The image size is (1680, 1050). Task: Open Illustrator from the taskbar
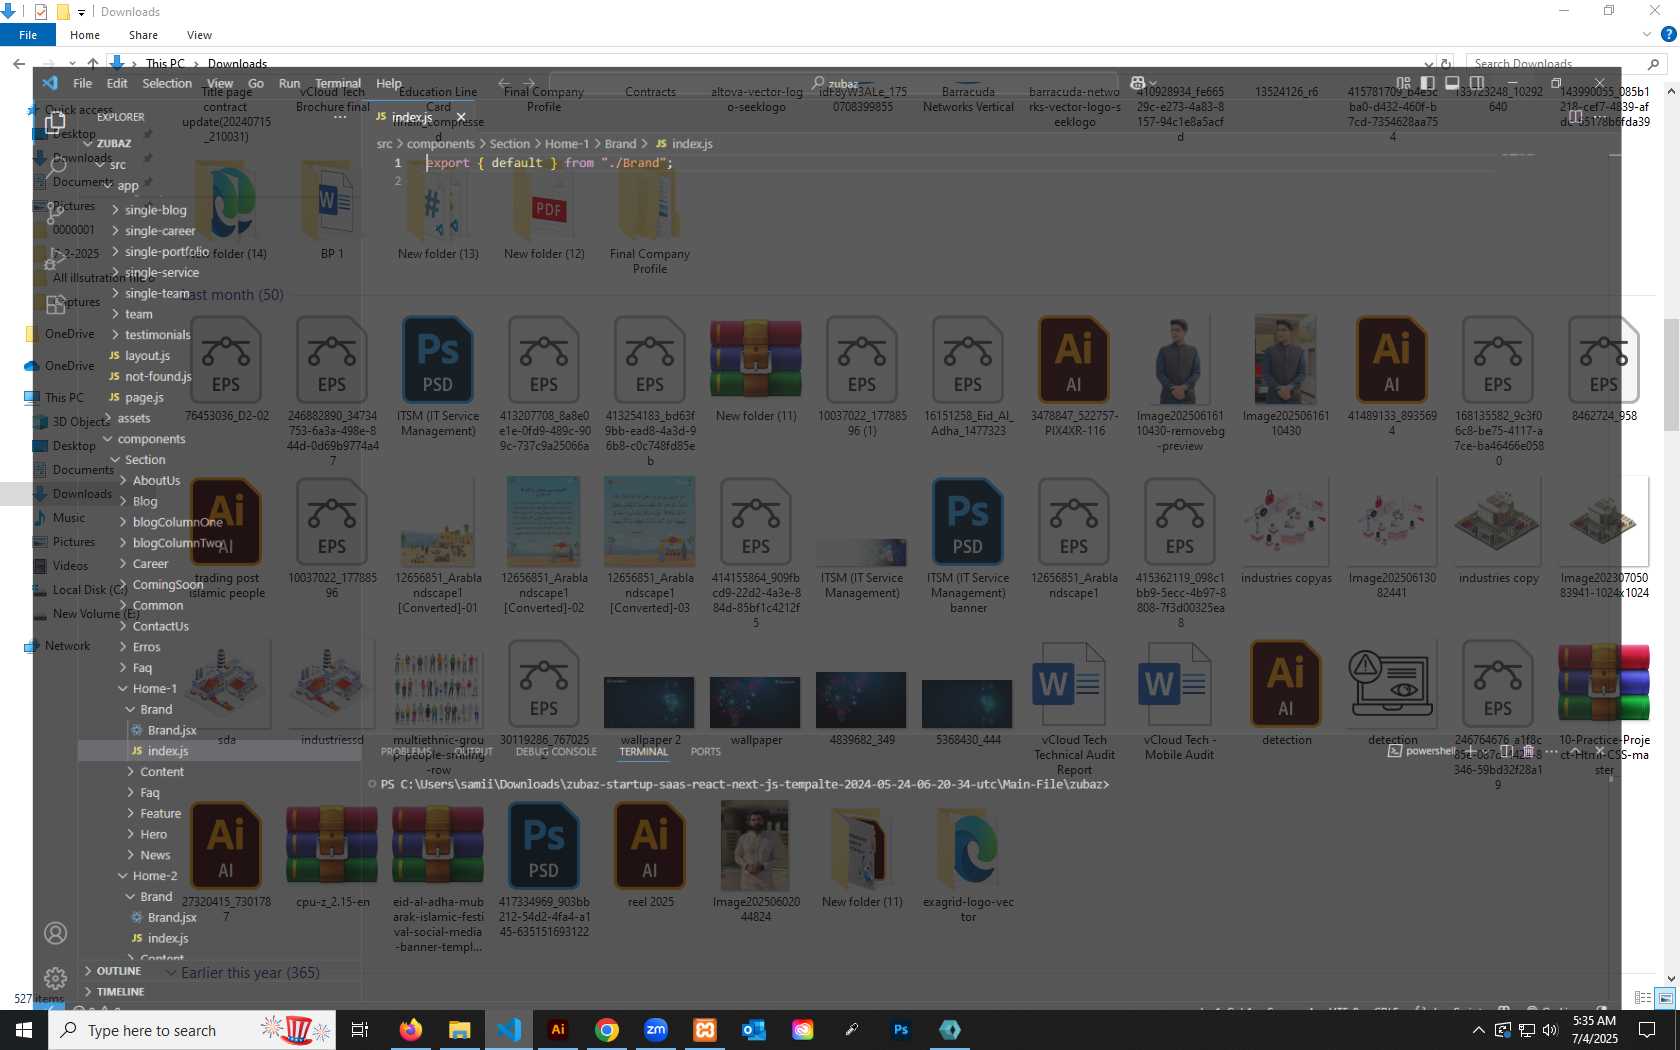[x=558, y=1030]
